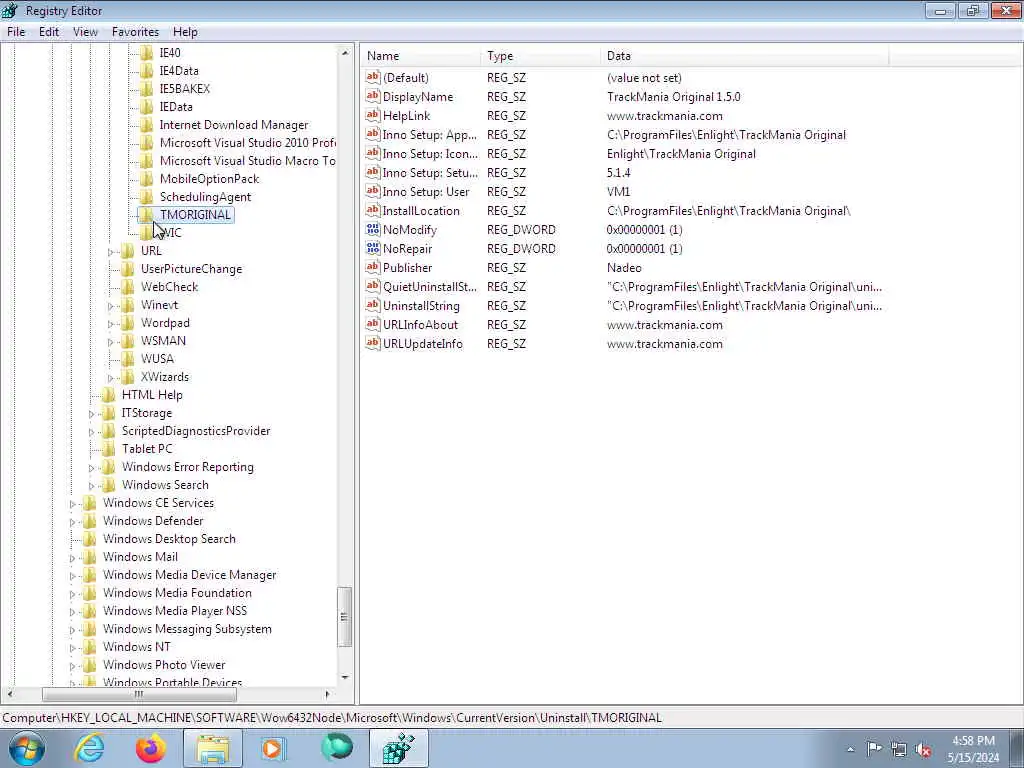Open the Windows Start menu
This screenshot has height=768, width=1024.
click(x=27, y=748)
